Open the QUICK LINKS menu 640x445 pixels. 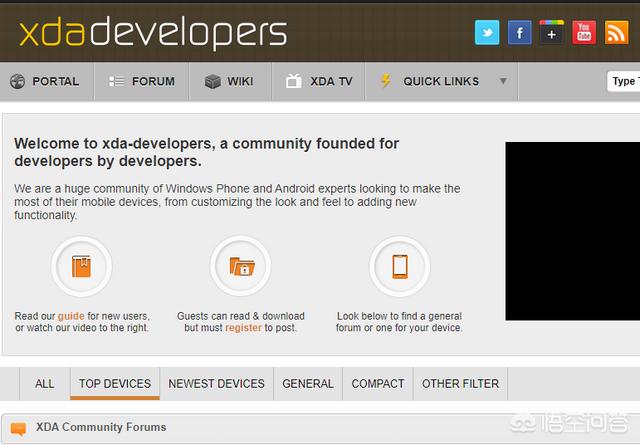click(442, 81)
